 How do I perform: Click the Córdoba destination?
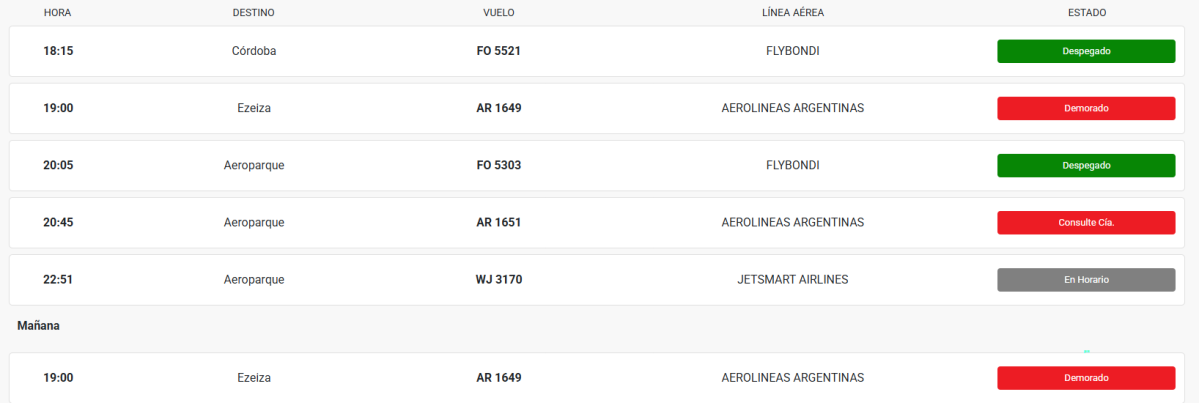click(x=254, y=51)
